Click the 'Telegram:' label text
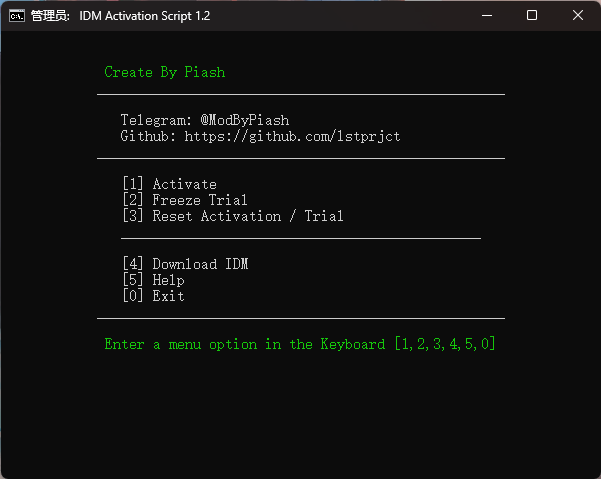This screenshot has height=479, width=601. (156, 120)
